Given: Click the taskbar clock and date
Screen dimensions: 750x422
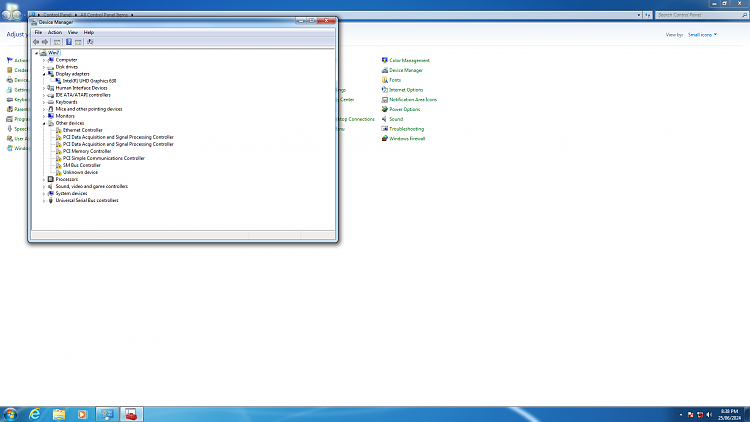Looking at the screenshot, I should coord(729,414).
